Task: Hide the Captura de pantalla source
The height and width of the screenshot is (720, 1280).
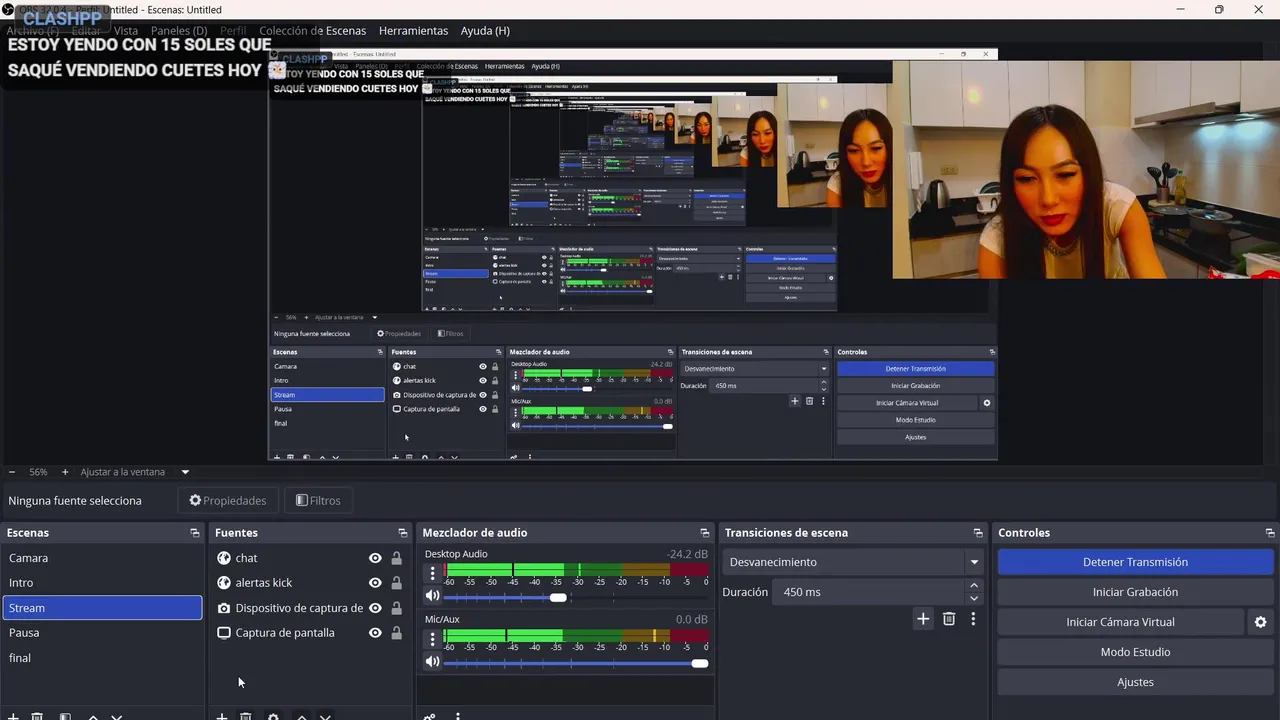Action: (375, 633)
